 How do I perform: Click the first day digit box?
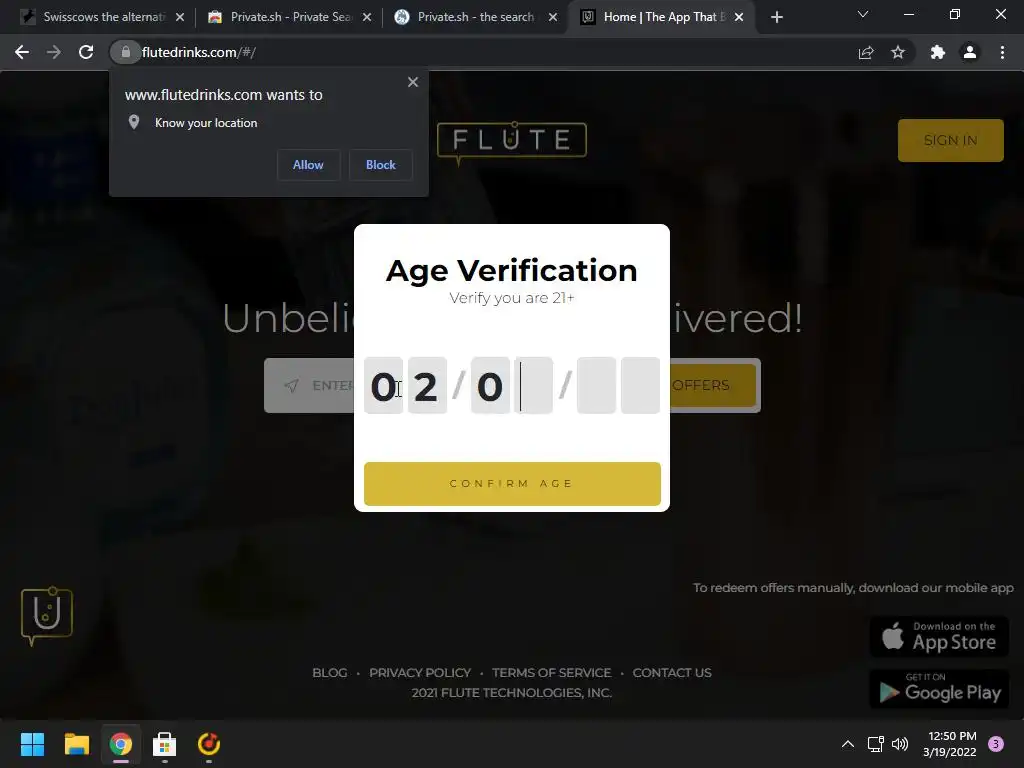pos(490,385)
